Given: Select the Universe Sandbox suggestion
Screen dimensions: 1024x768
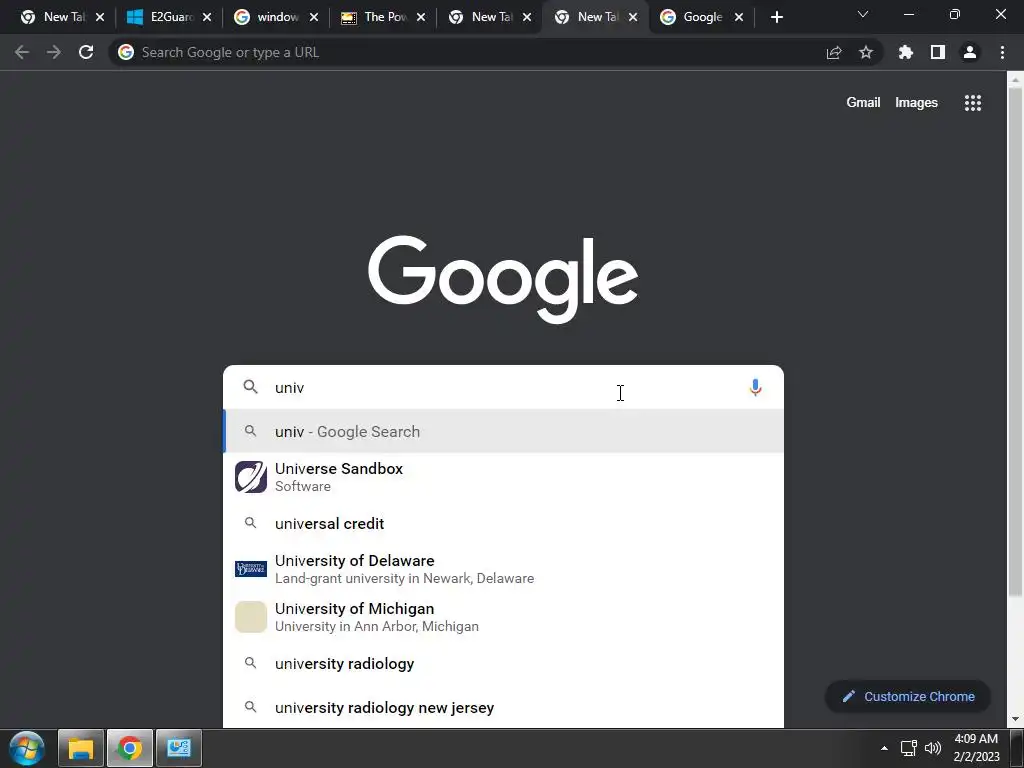Looking at the screenshot, I should pyautogui.click(x=503, y=477).
